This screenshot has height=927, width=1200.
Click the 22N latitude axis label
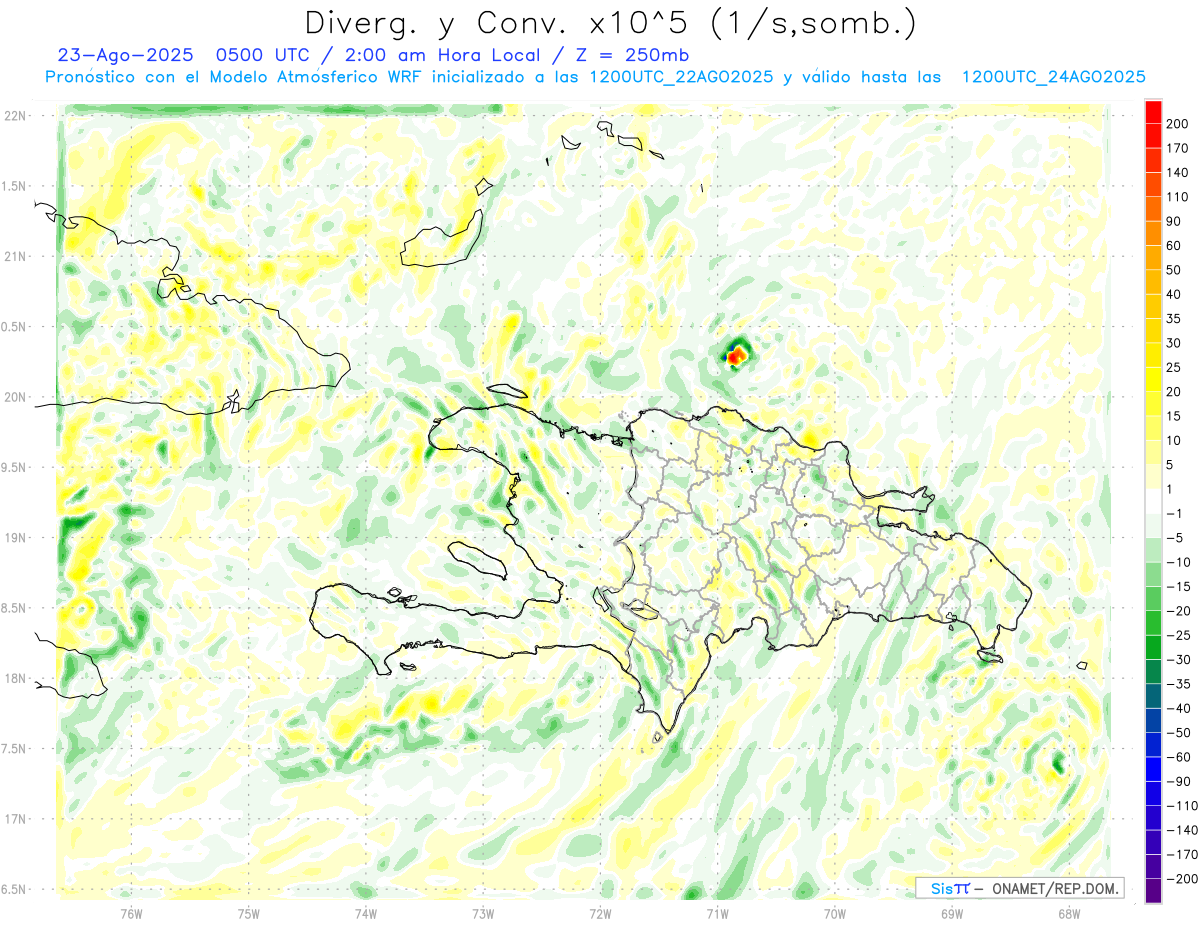tap(15, 116)
